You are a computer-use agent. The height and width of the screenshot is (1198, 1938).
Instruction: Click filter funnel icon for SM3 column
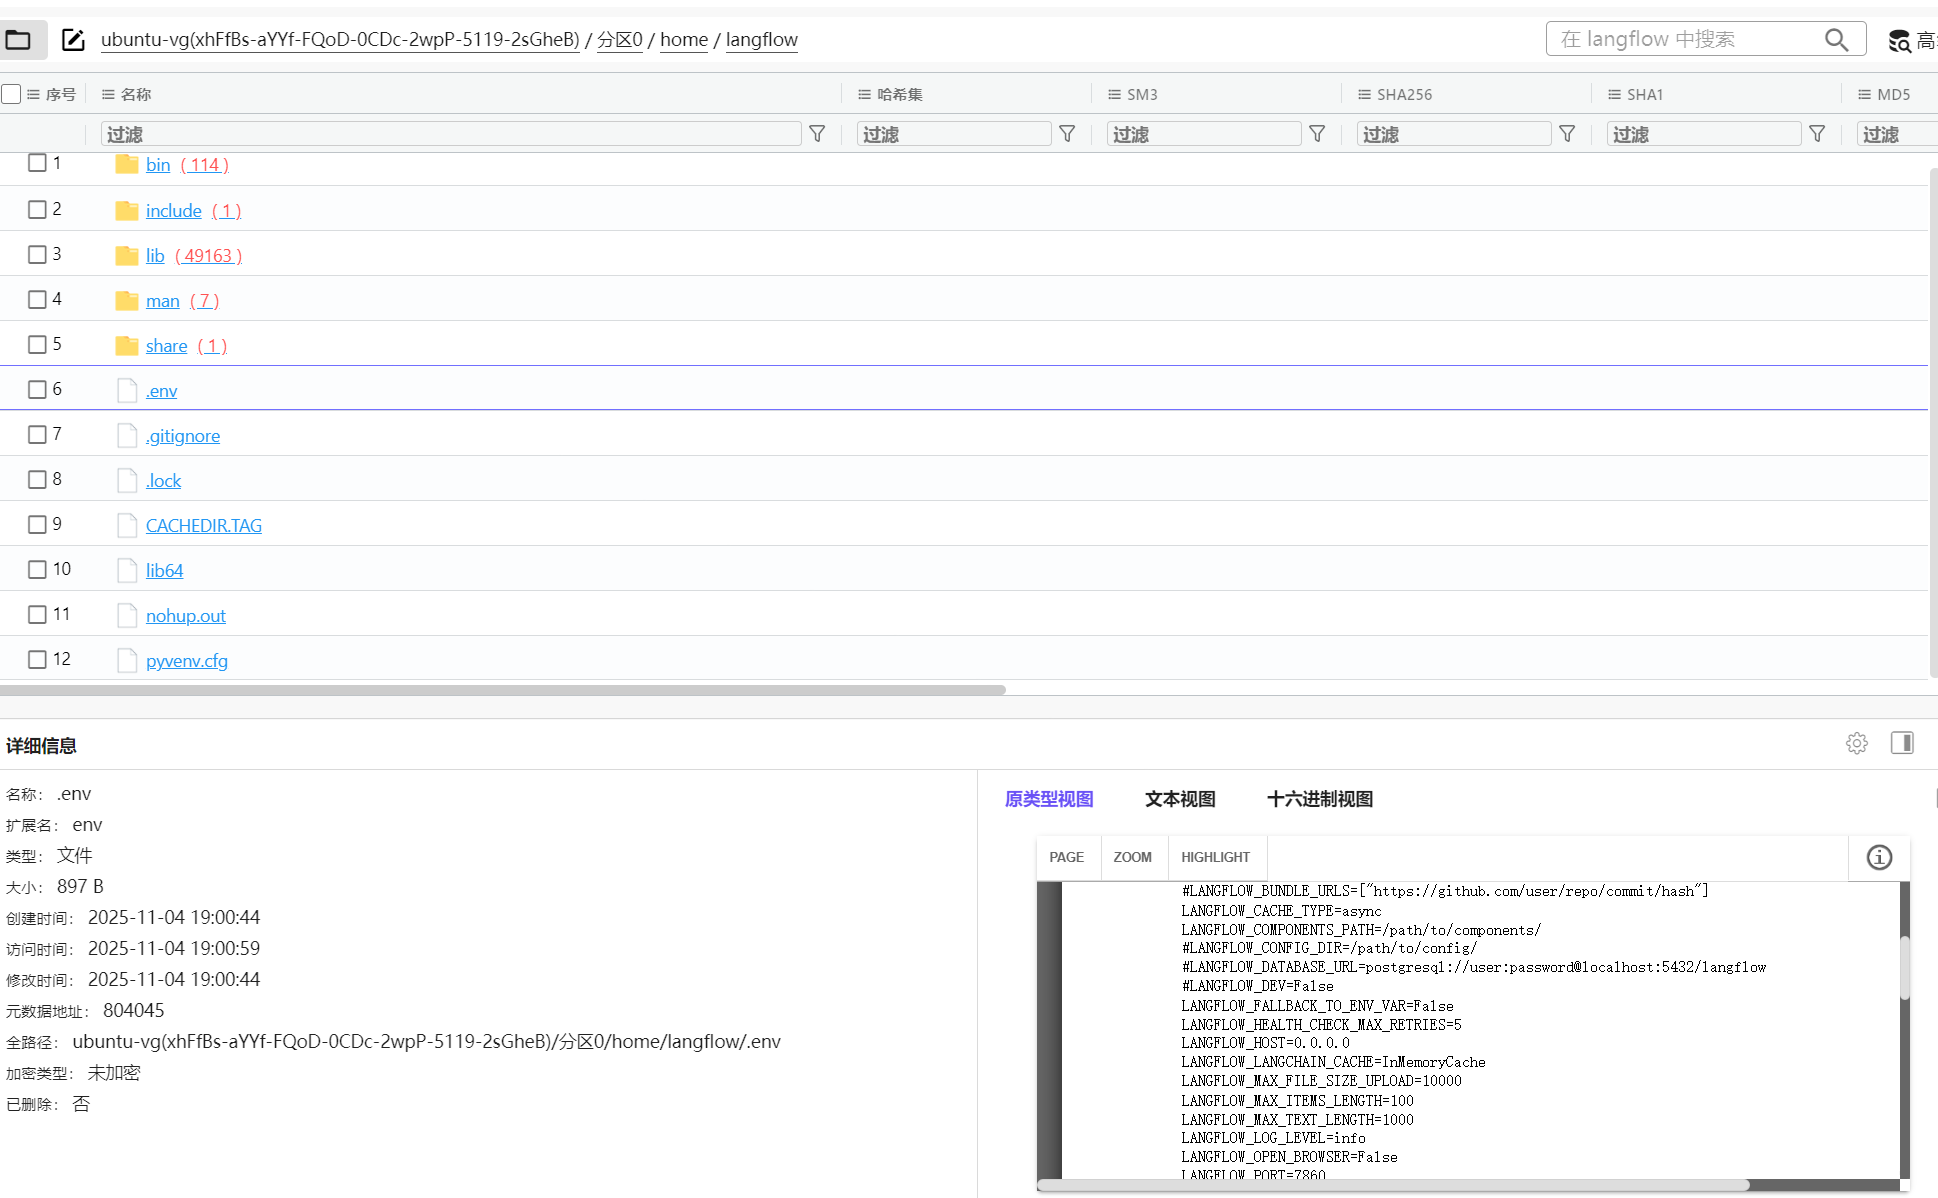point(1317,134)
